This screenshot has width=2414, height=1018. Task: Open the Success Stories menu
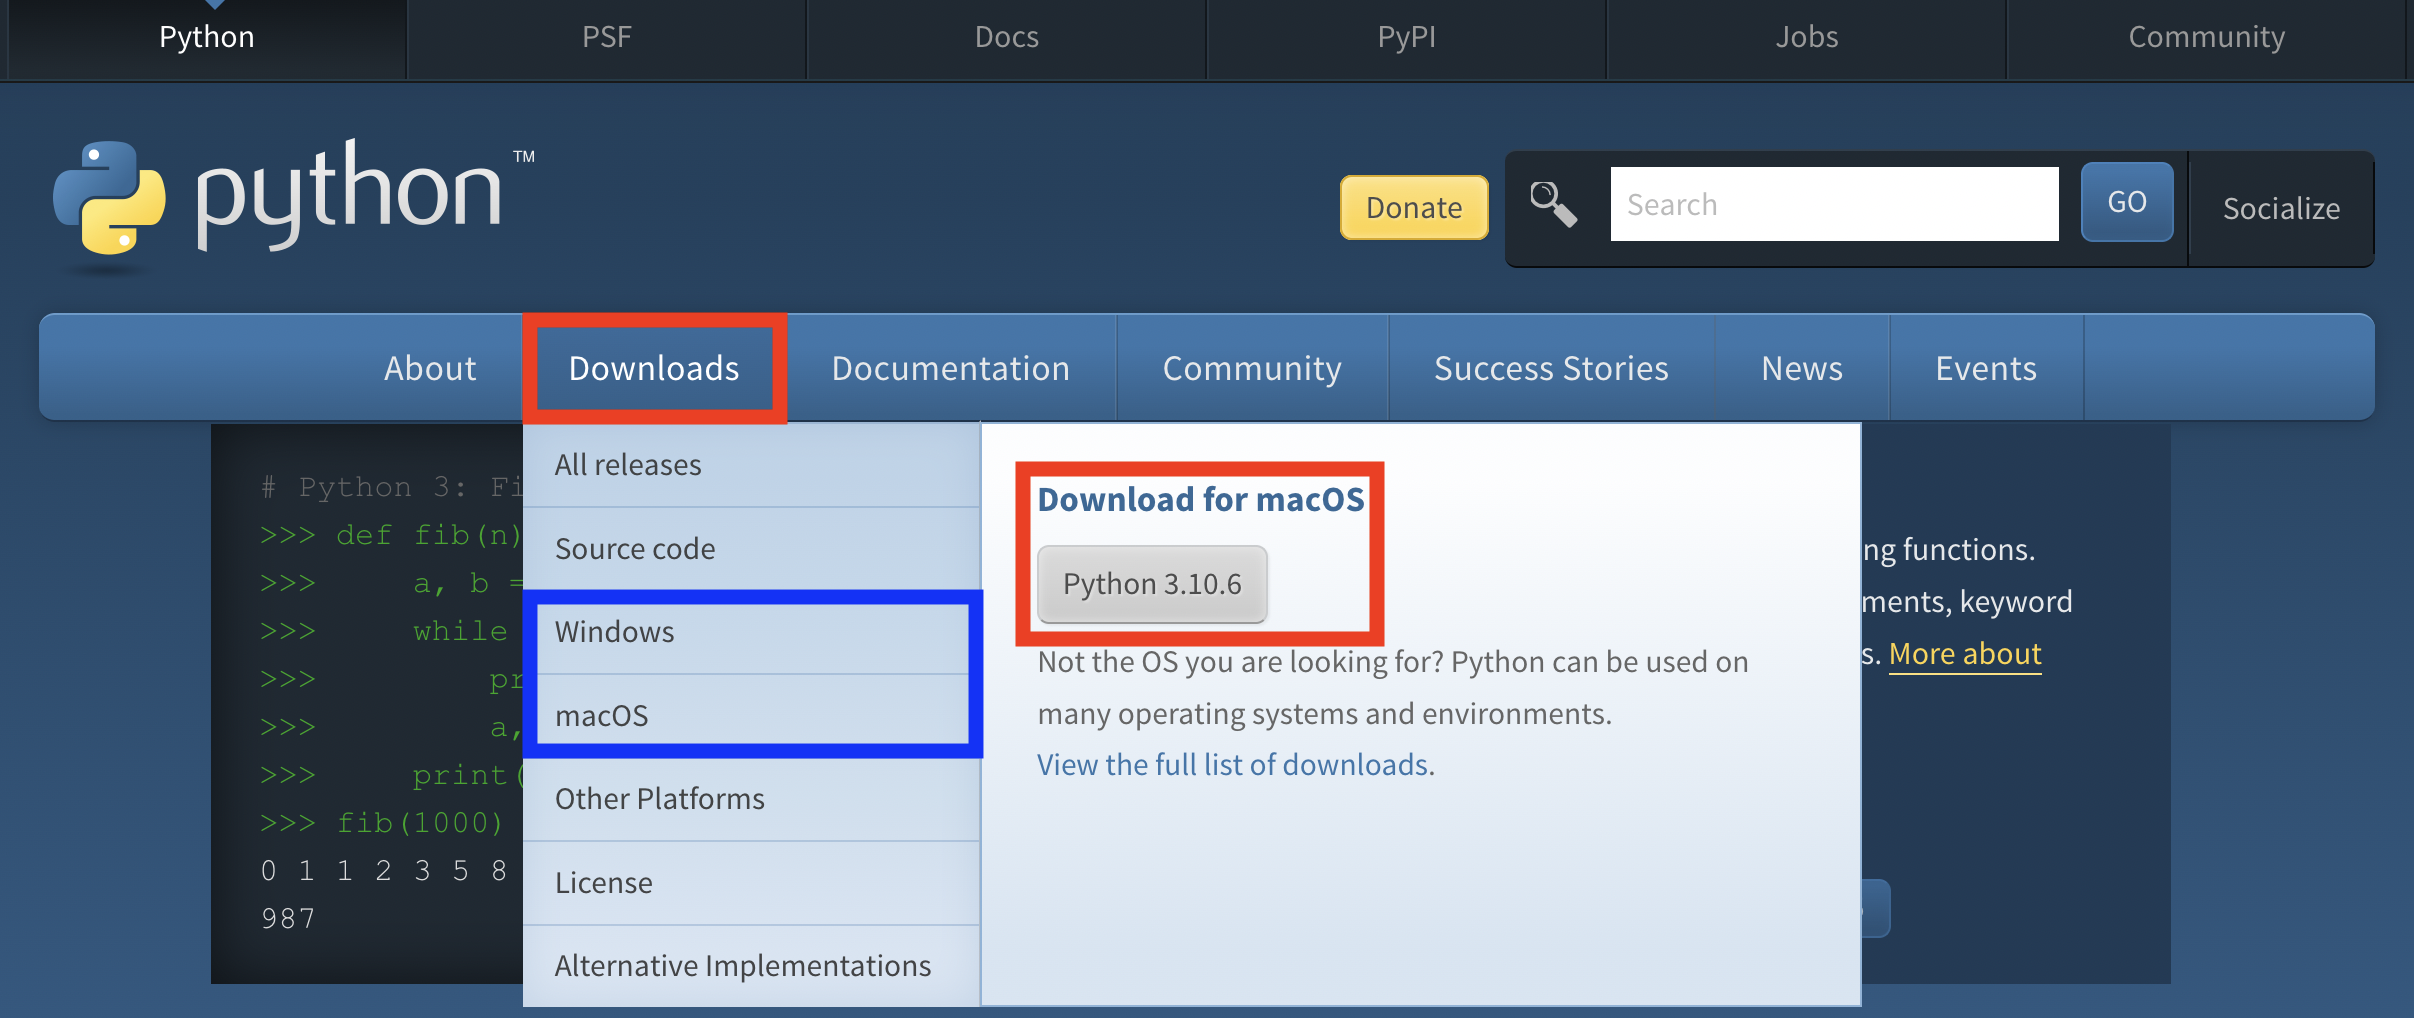[1551, 368]
